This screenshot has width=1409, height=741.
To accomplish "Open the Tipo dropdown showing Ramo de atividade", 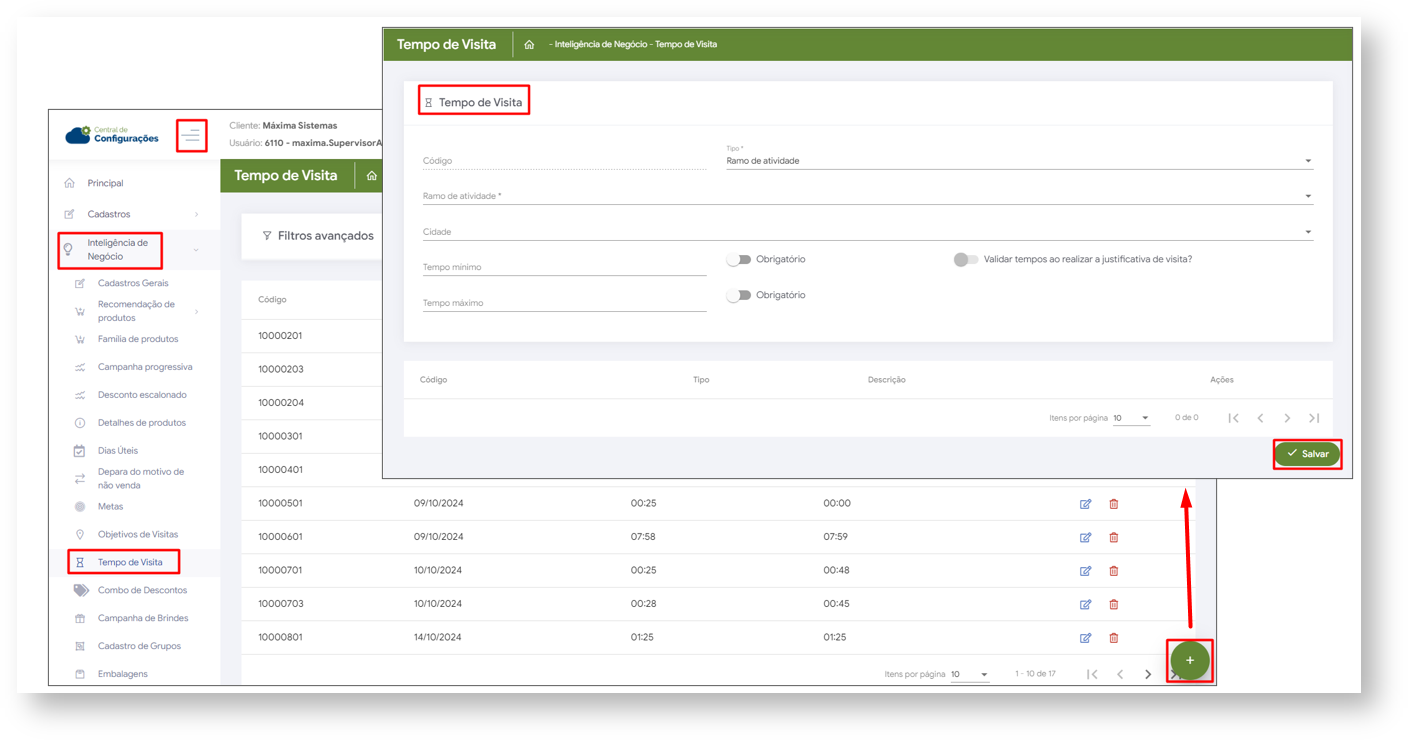I will (1019, 160).
